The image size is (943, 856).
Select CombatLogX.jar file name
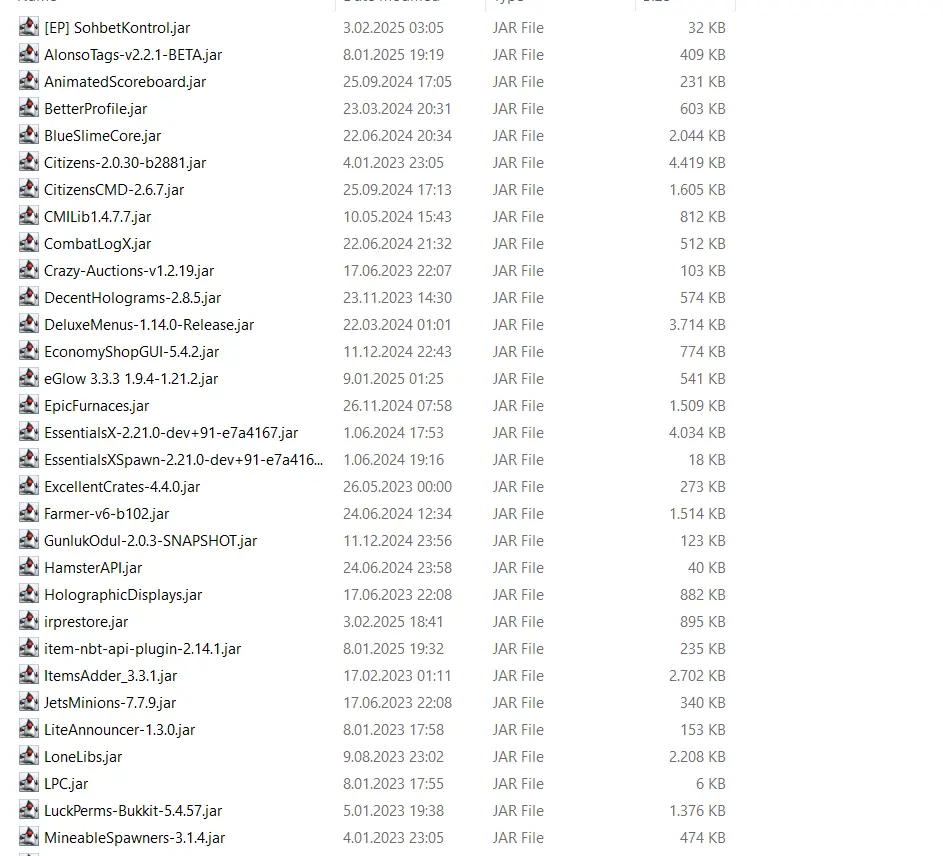(97, 244)
